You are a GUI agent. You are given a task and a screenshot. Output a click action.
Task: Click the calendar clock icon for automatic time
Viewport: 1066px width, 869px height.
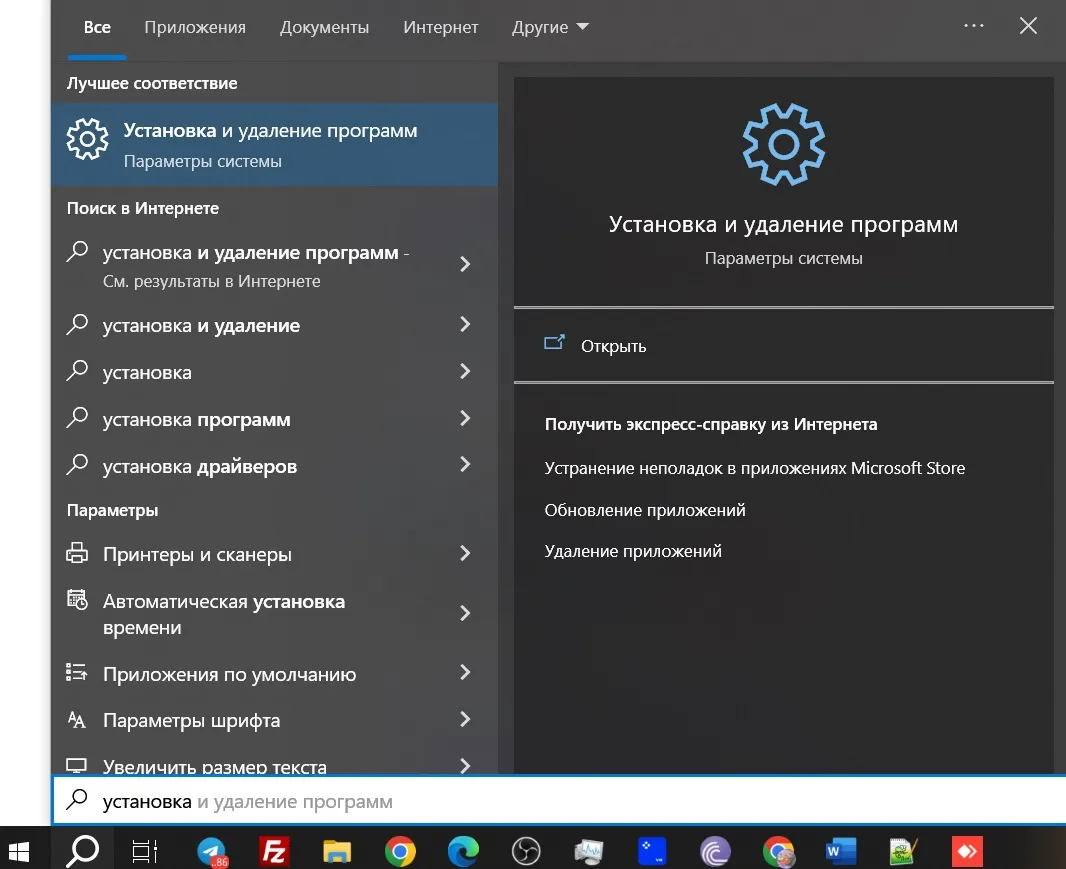[77, 600]
